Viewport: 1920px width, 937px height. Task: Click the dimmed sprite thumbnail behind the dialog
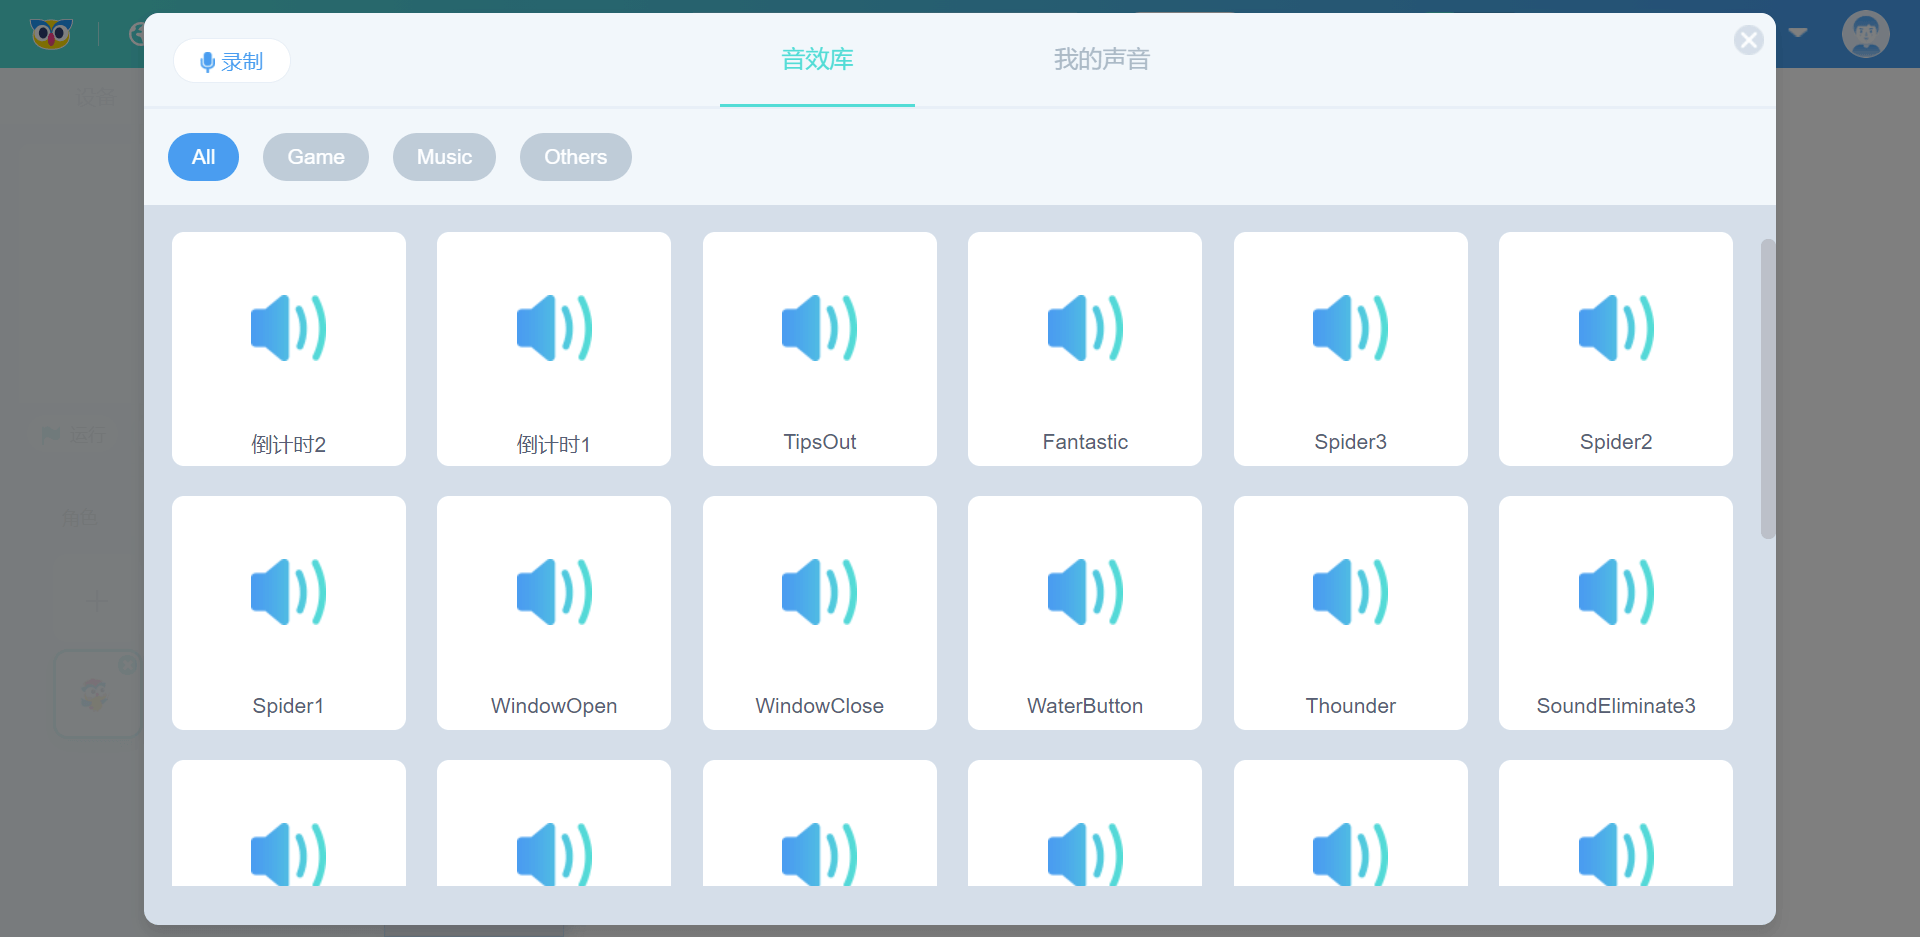click(98, 694)
